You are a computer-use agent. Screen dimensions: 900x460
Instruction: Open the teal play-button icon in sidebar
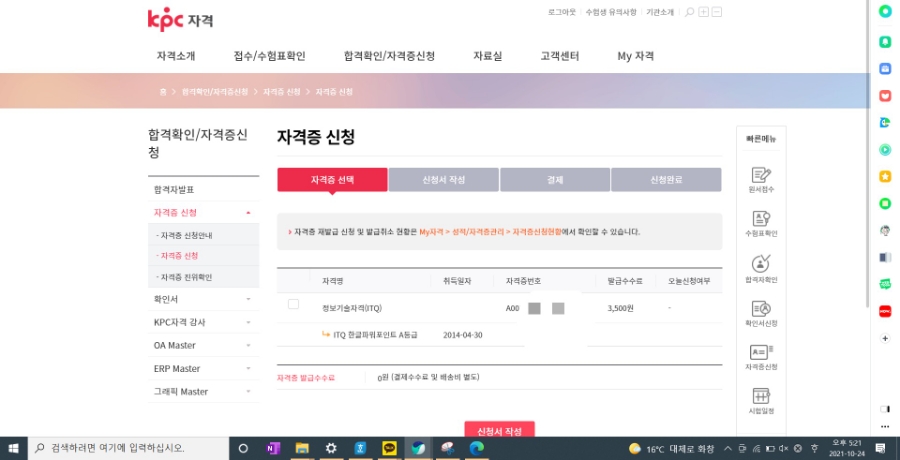(x=885, y=149)
